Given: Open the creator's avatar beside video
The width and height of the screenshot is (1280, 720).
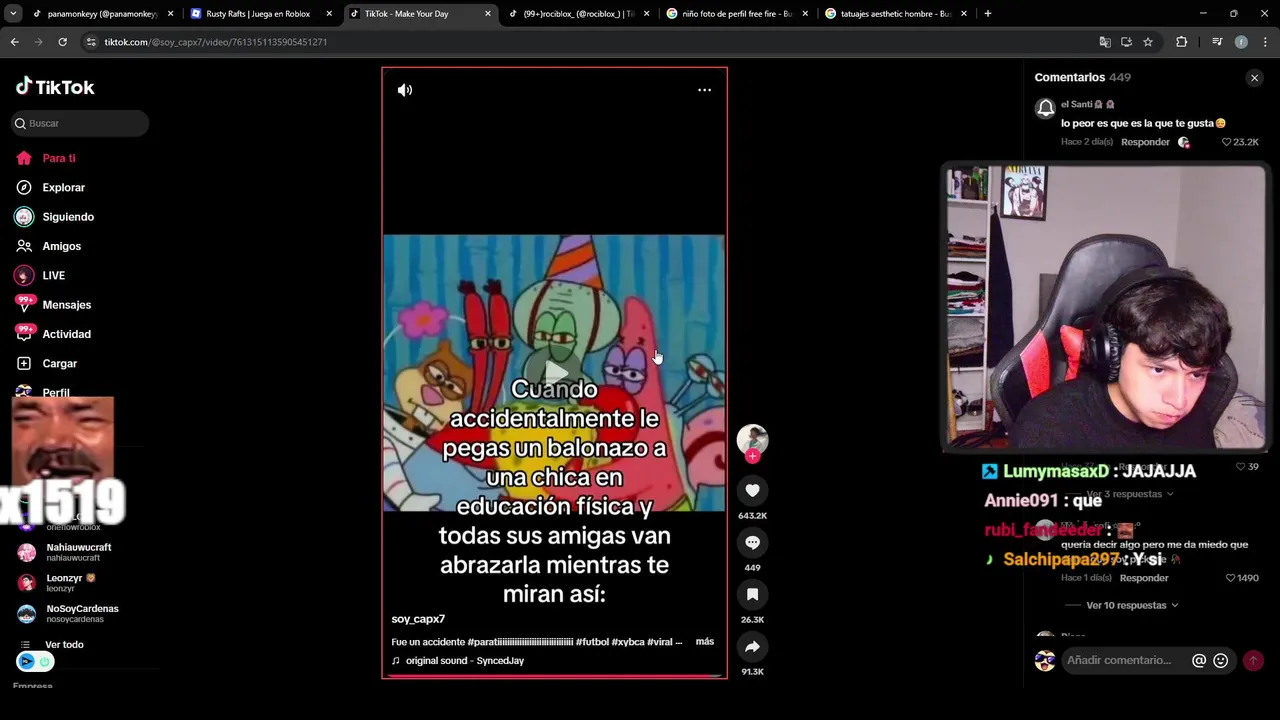Looking at the screenshot, I should tap(752, 438).
